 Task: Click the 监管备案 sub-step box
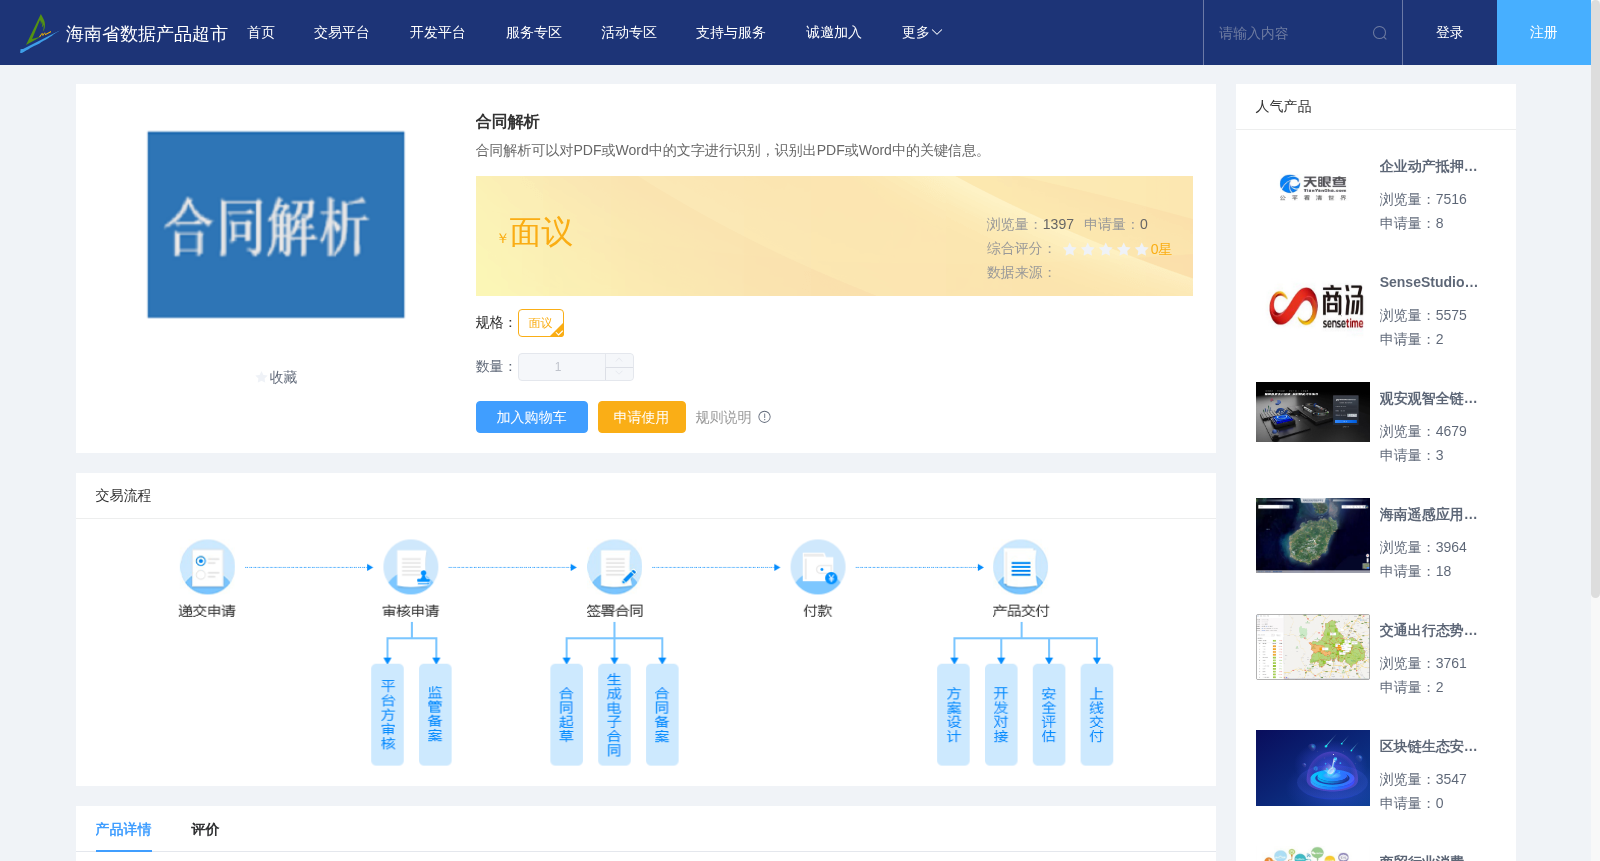coord(435,715)
